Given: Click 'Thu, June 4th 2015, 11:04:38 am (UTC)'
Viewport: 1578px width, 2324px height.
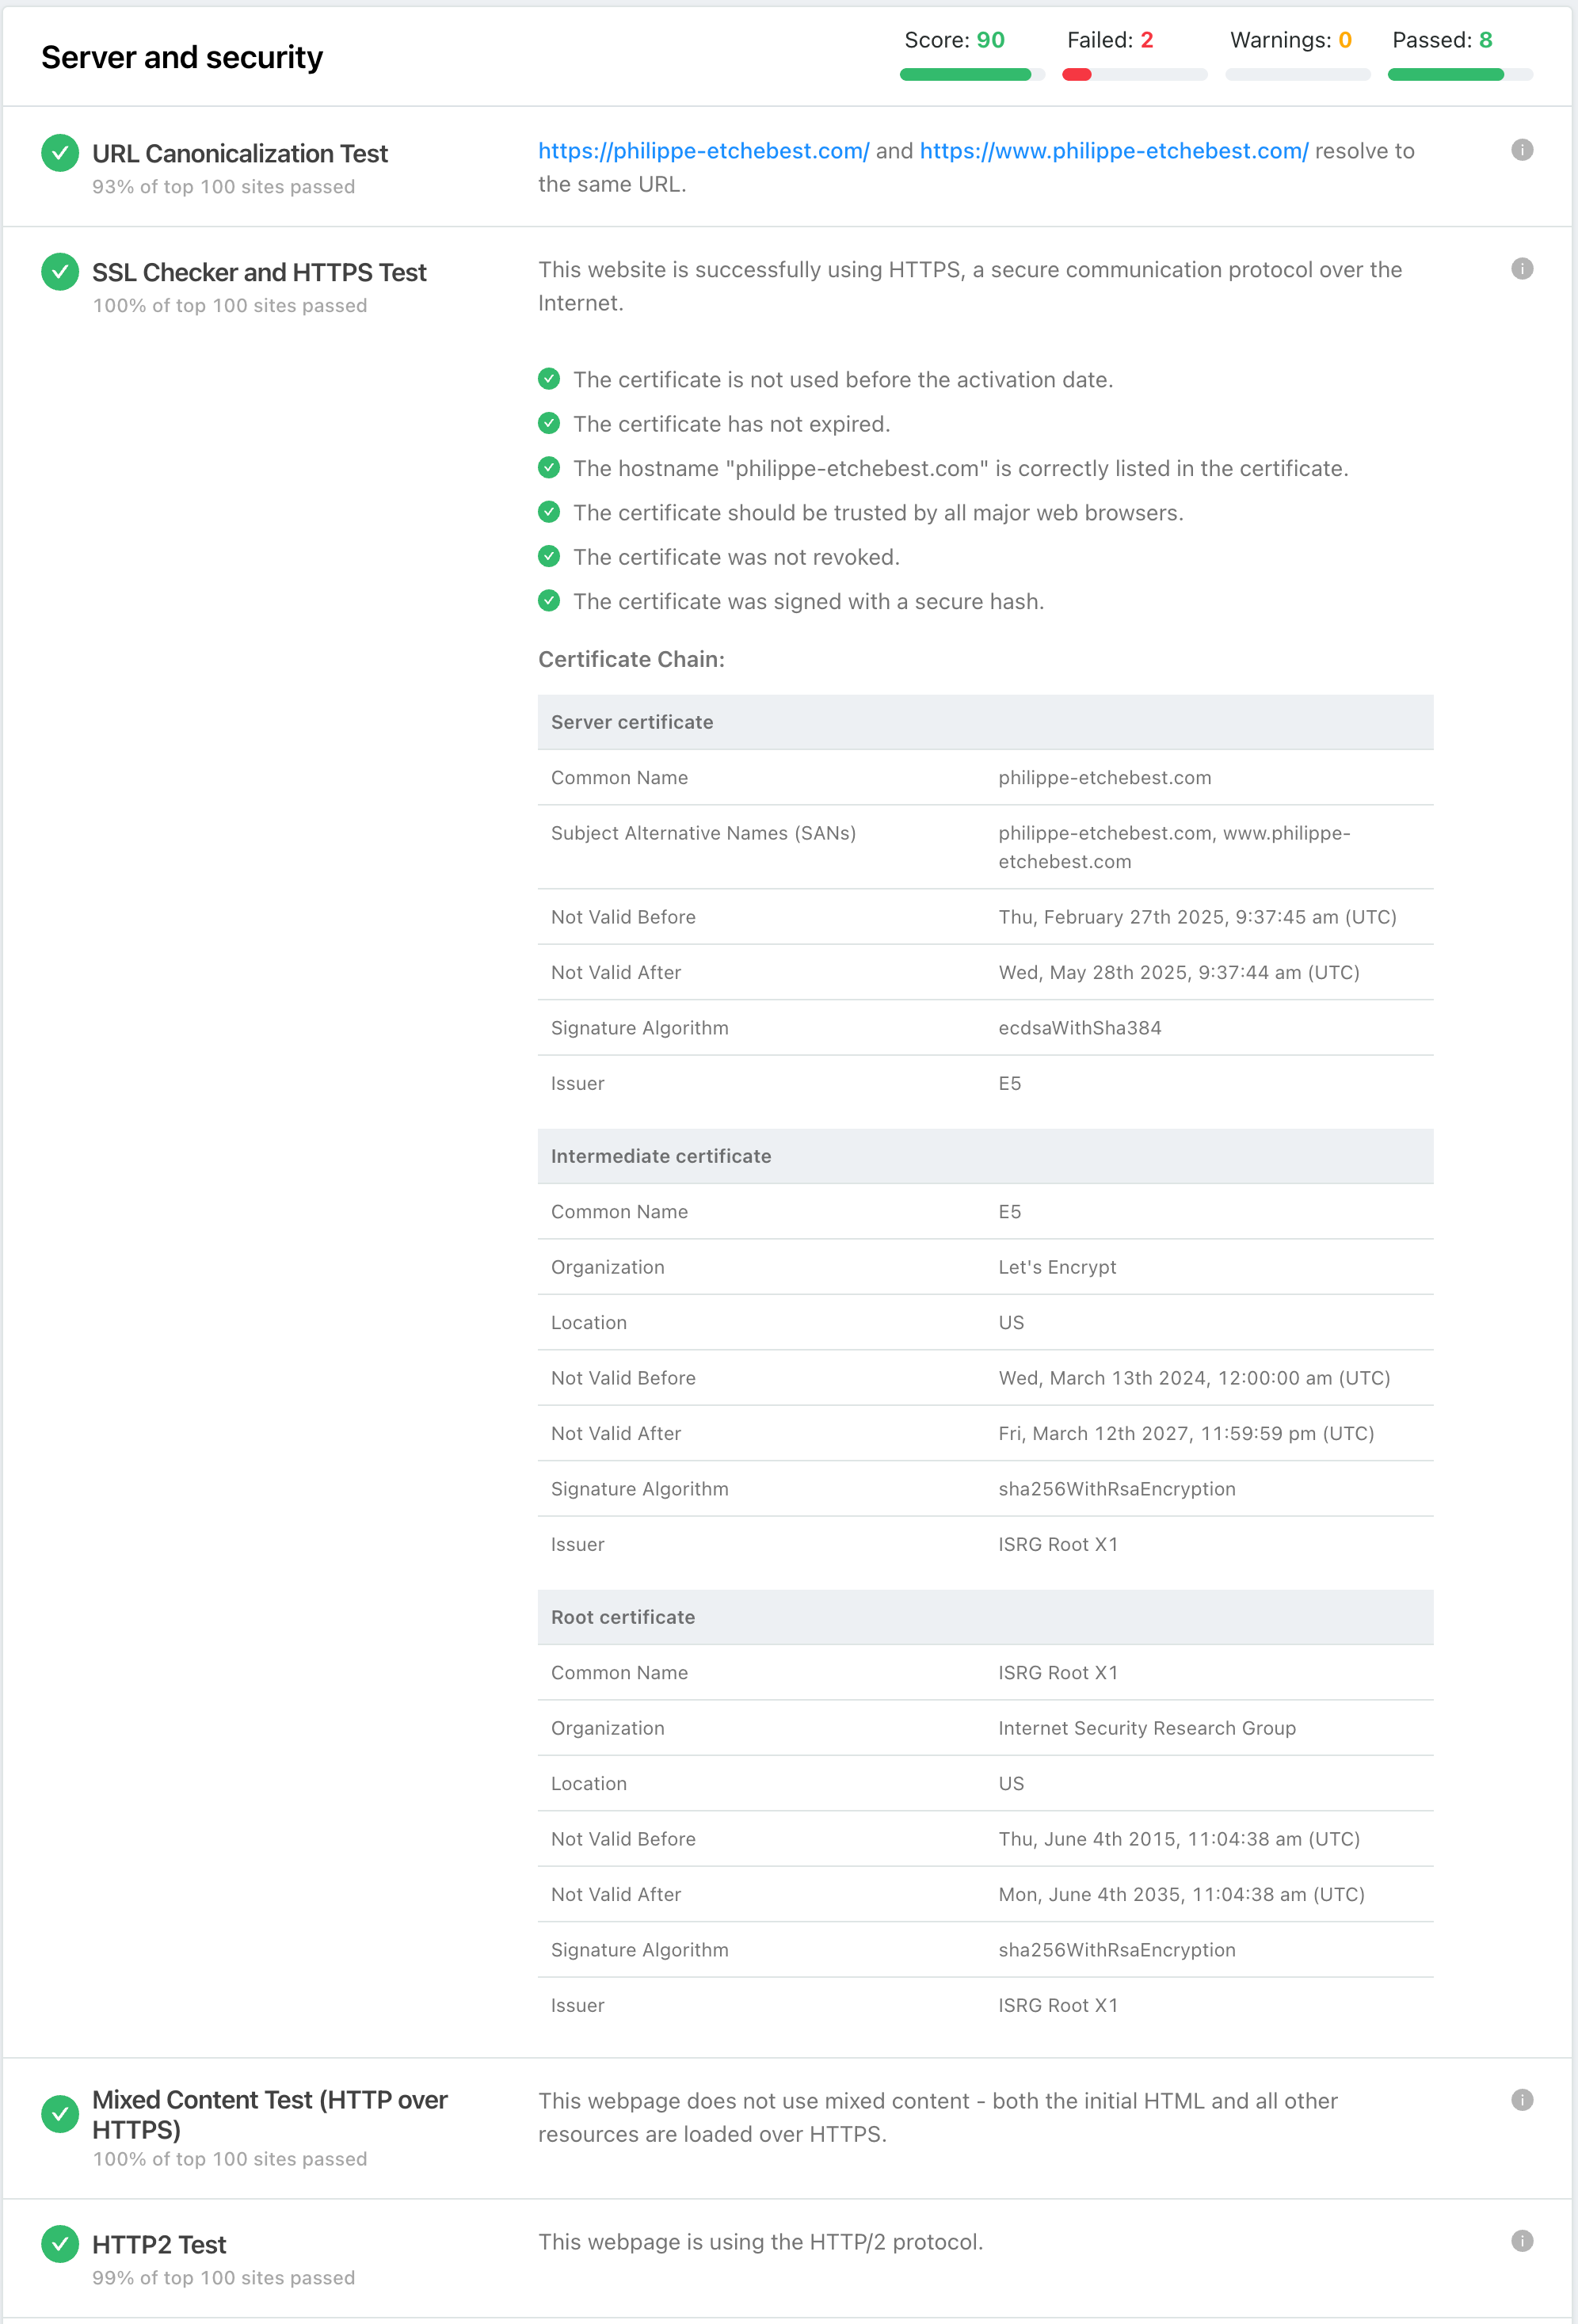Looking at the screenshot, I should coord(1179,1839).
